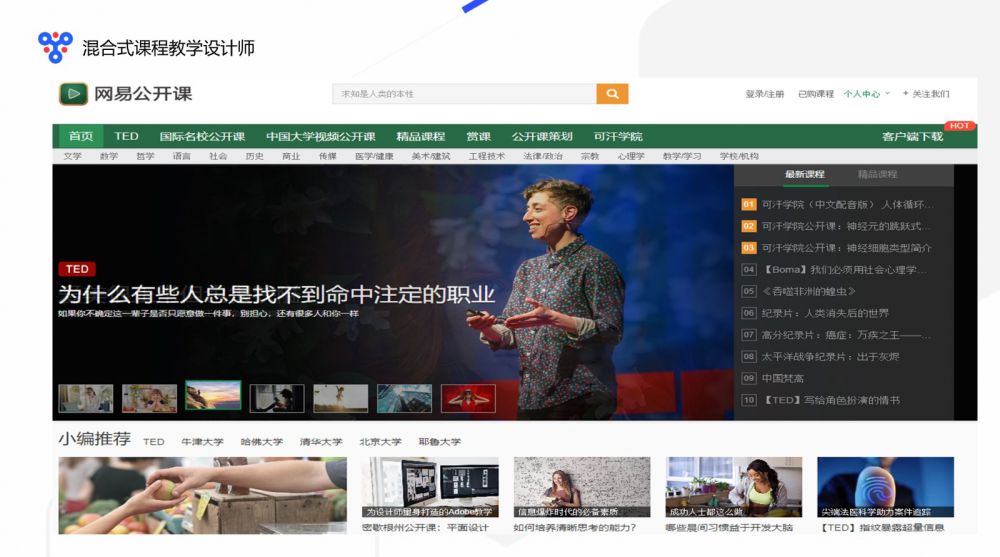
Task: Click the 客户端下载 button
Action: coord(912,137)
